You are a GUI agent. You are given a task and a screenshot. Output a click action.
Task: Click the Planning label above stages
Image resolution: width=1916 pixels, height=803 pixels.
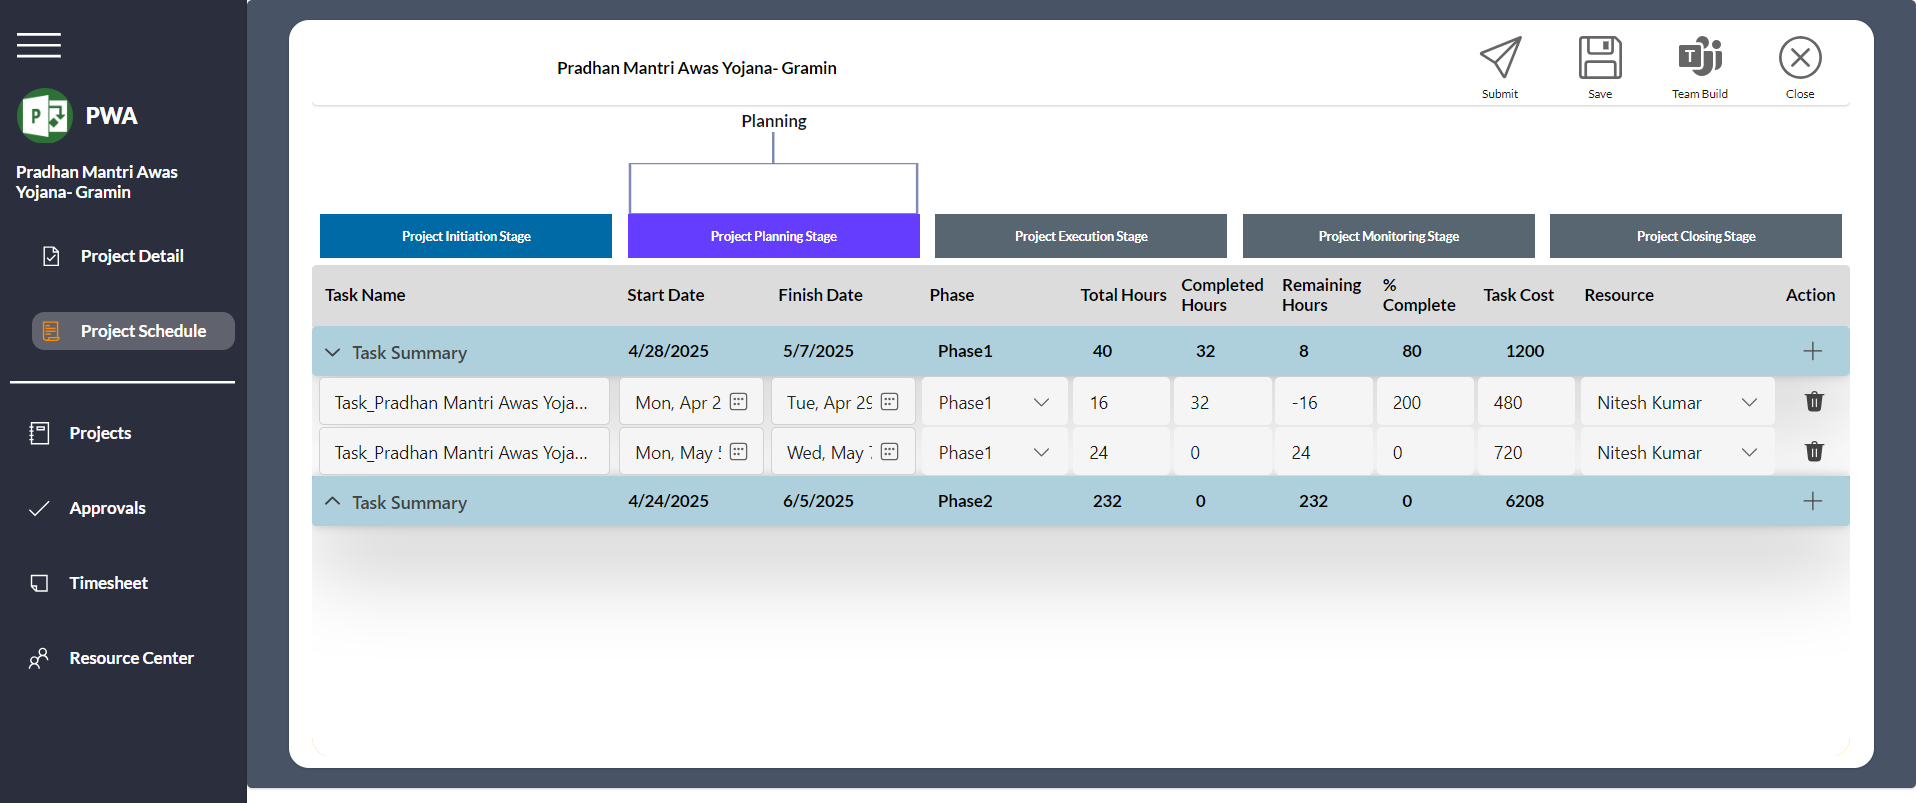774,121
